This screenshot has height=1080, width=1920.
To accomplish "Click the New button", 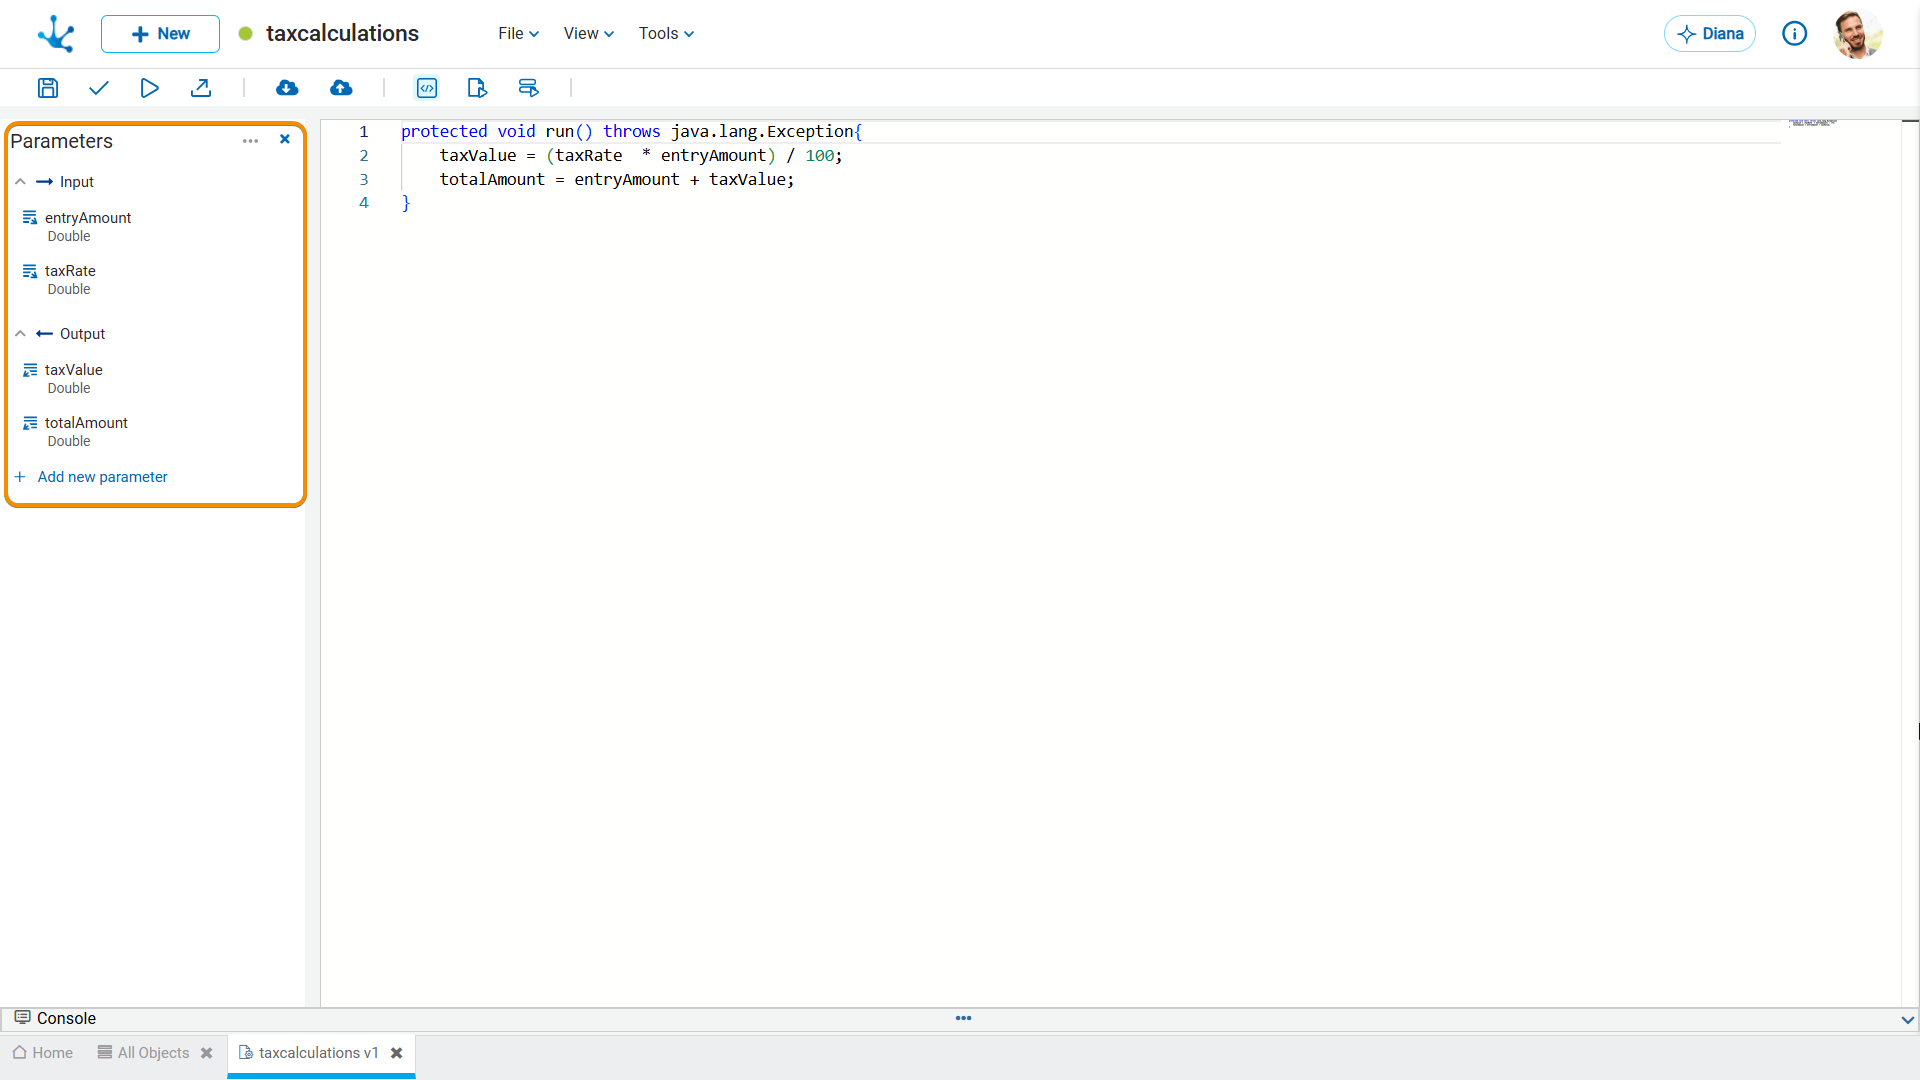I will 160,34.
